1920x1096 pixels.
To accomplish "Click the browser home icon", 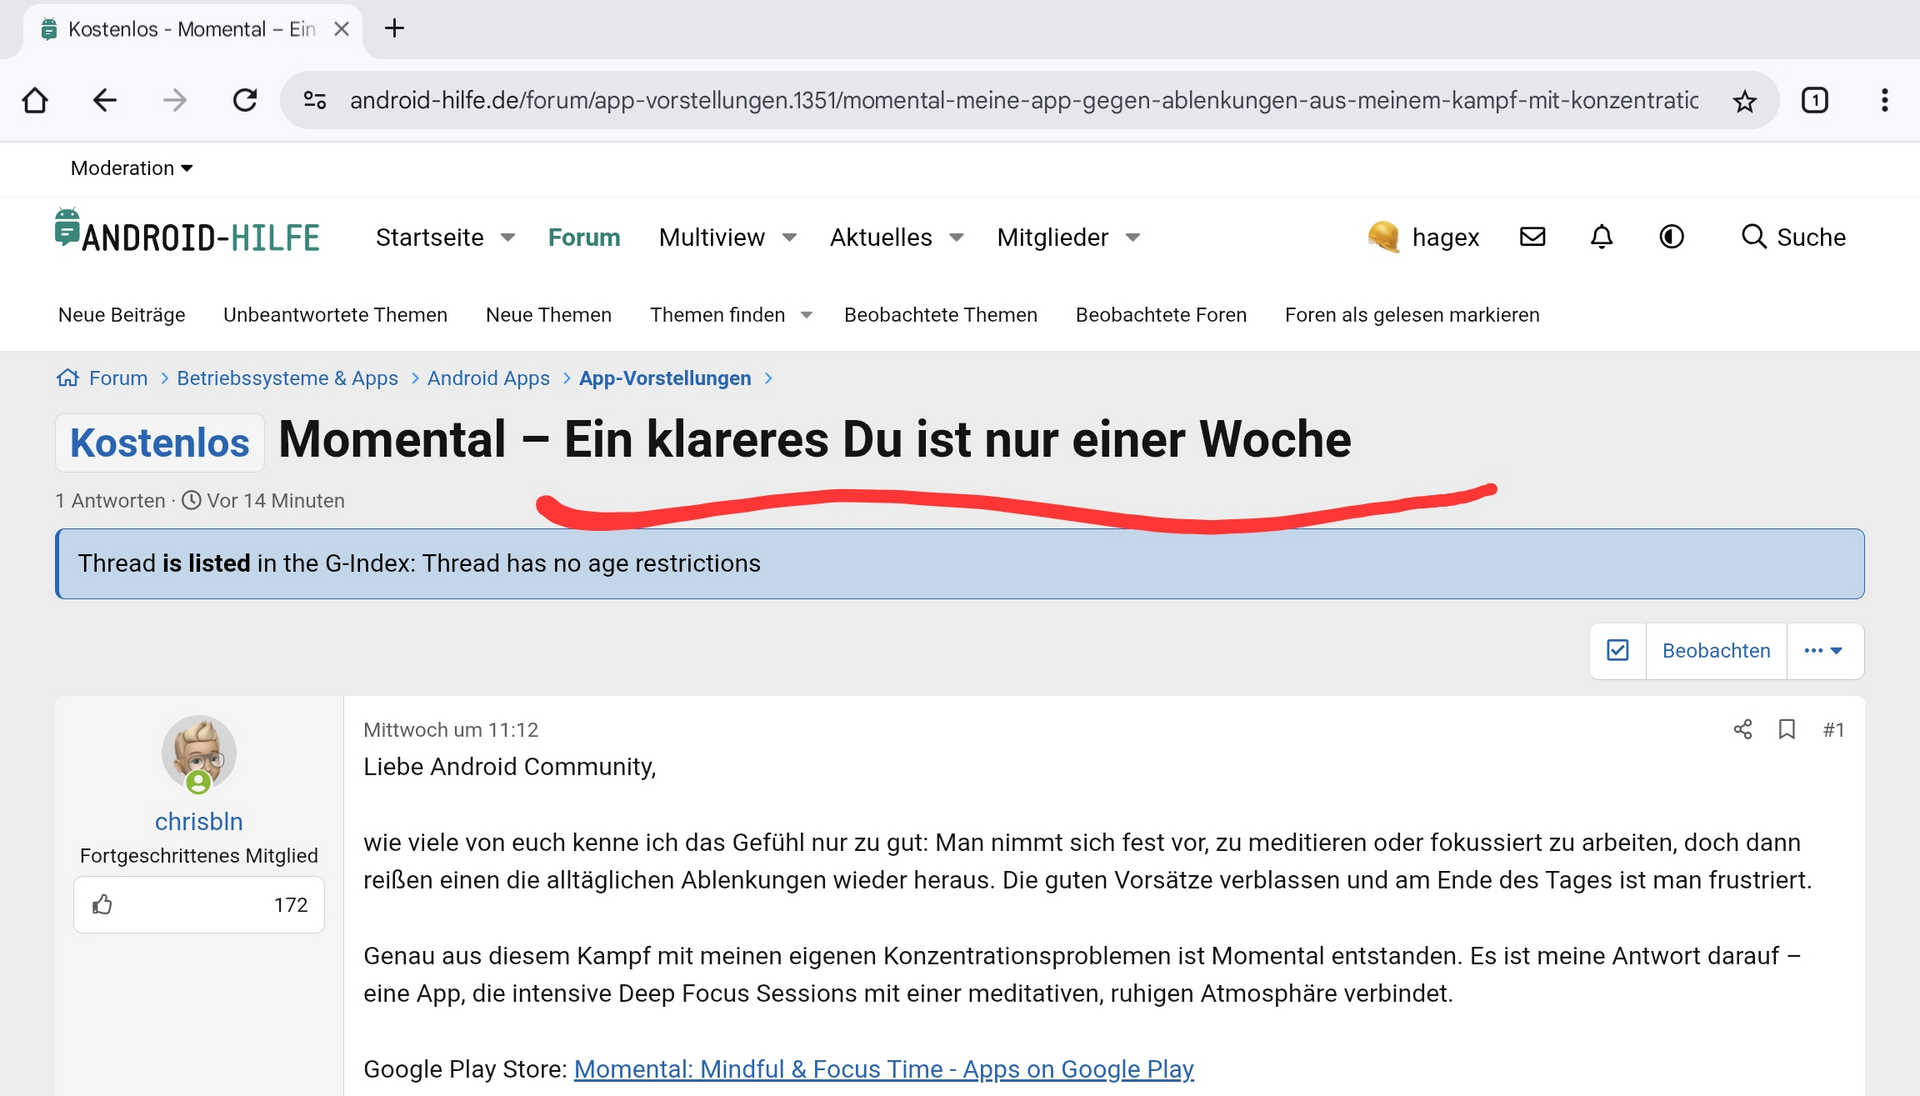I will [x=35, y=100].
